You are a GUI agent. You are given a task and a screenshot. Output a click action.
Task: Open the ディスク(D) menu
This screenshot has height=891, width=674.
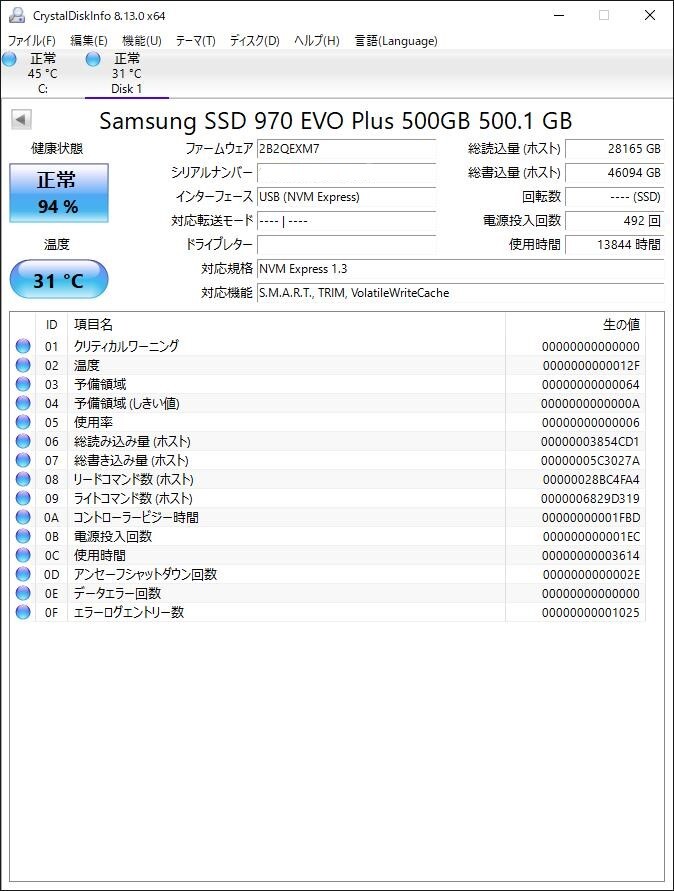point(255,41)
